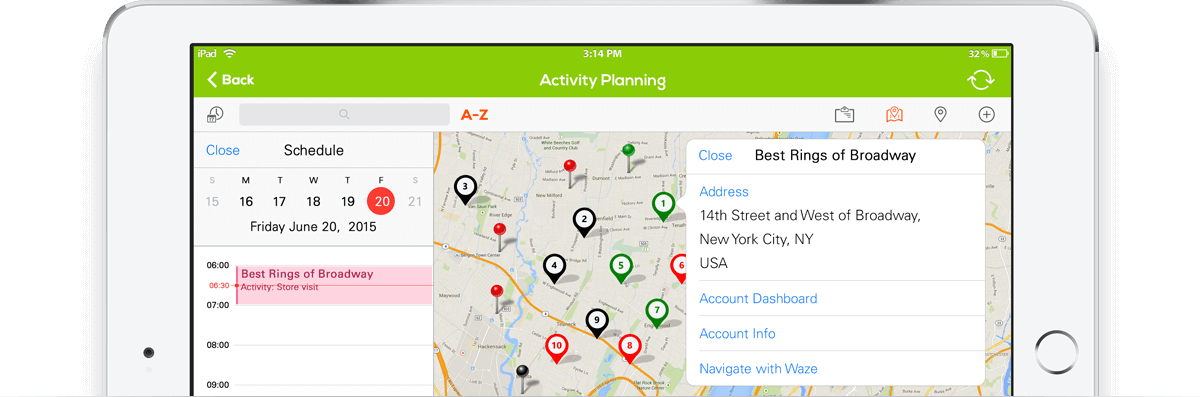
Task: Select Monday 16 in the week calendar
Action: [246, 201]
